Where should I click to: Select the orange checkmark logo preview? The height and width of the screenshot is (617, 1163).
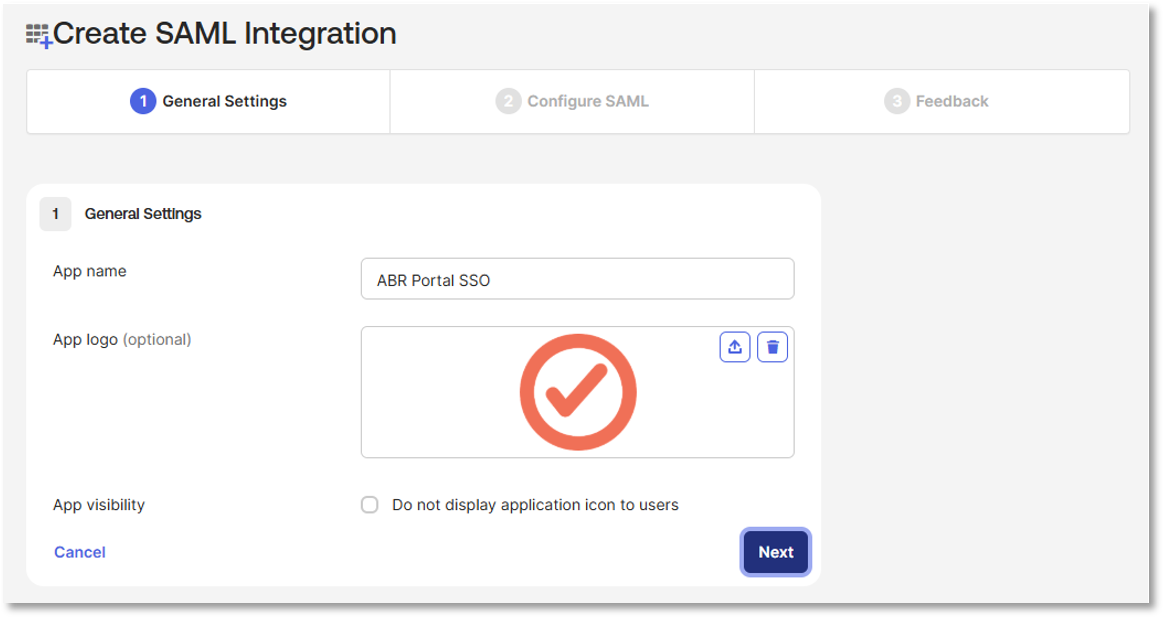tap(578, 392)
